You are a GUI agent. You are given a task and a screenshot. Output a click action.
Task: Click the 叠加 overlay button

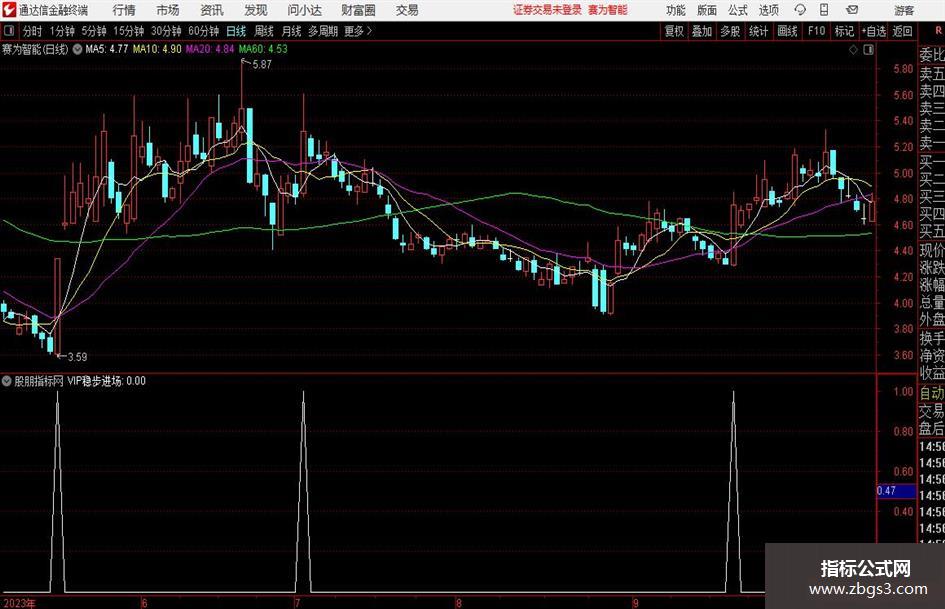(x=702, y=31)
